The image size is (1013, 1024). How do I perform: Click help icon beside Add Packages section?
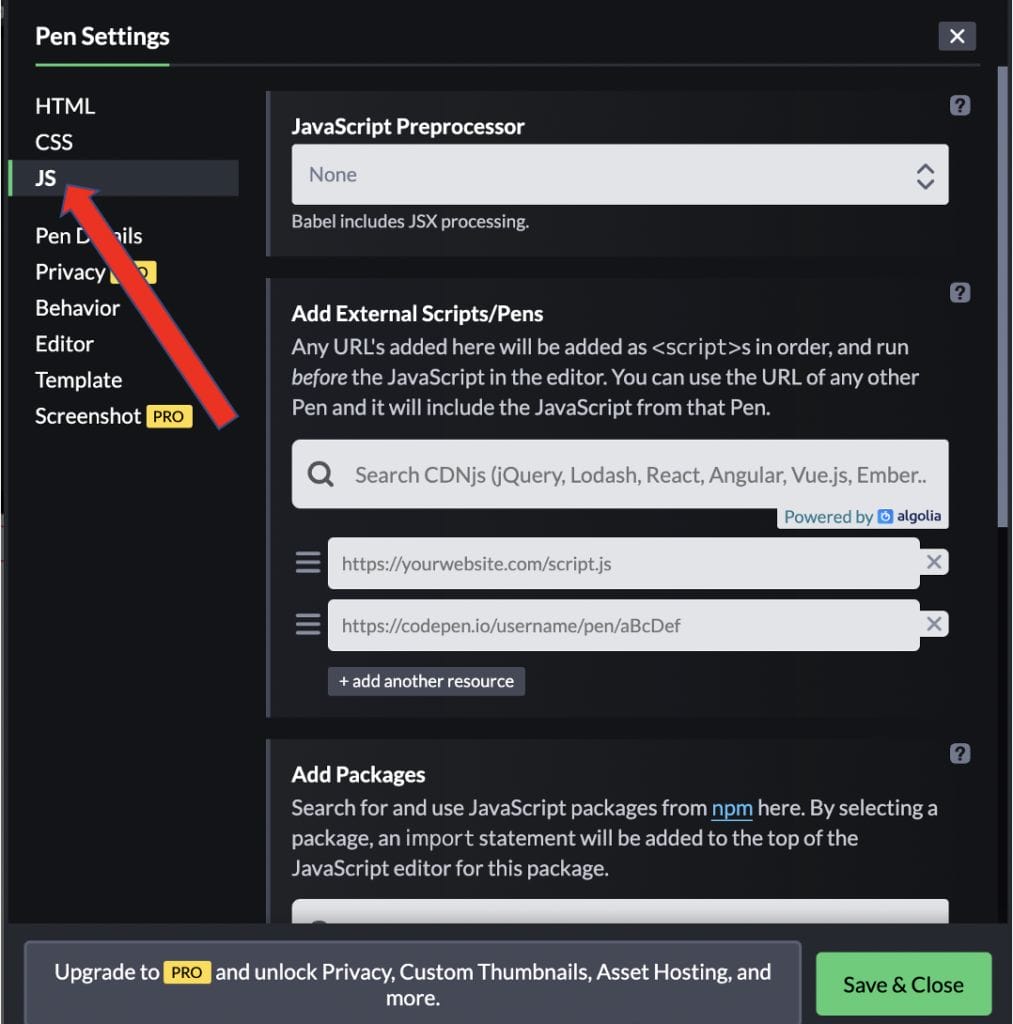pyautogui.click(x=959, y=753)
